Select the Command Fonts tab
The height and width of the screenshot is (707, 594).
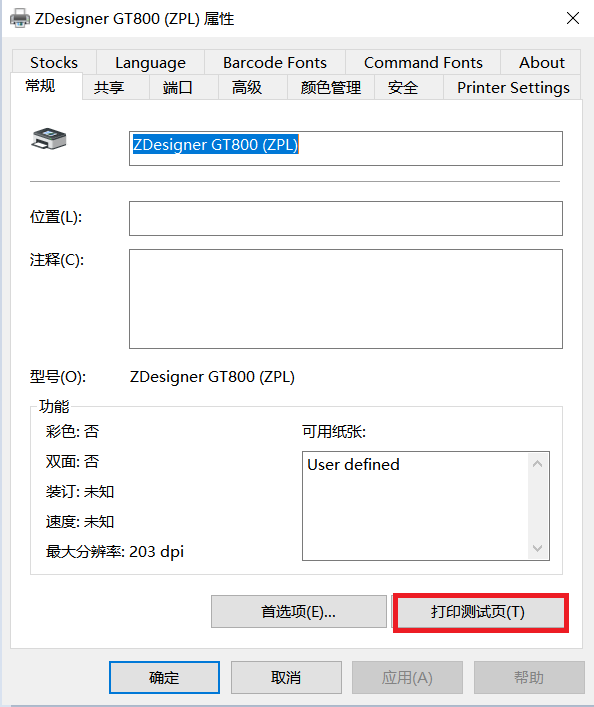pyautogui.click(x=423, y=62)
